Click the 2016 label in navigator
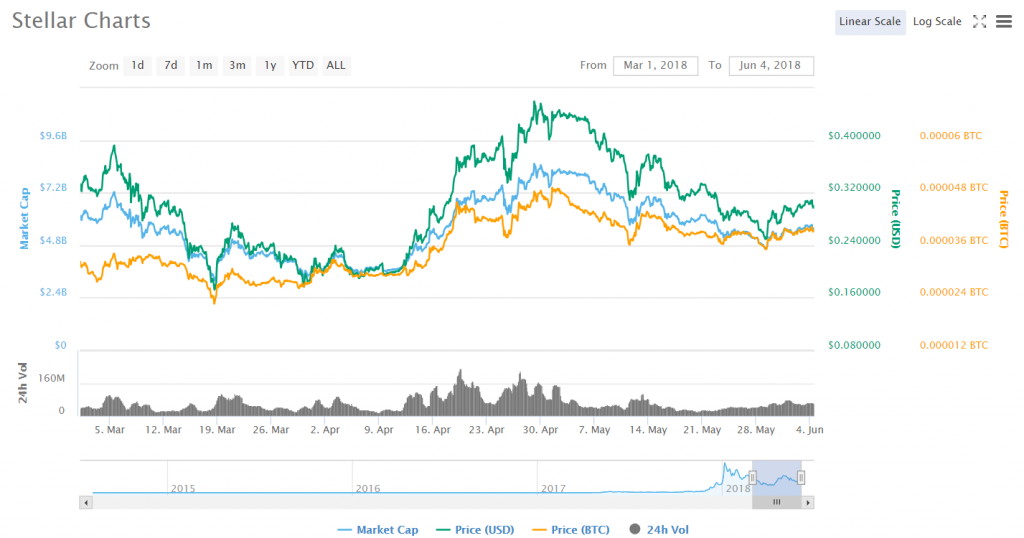 tap(368, 488)
